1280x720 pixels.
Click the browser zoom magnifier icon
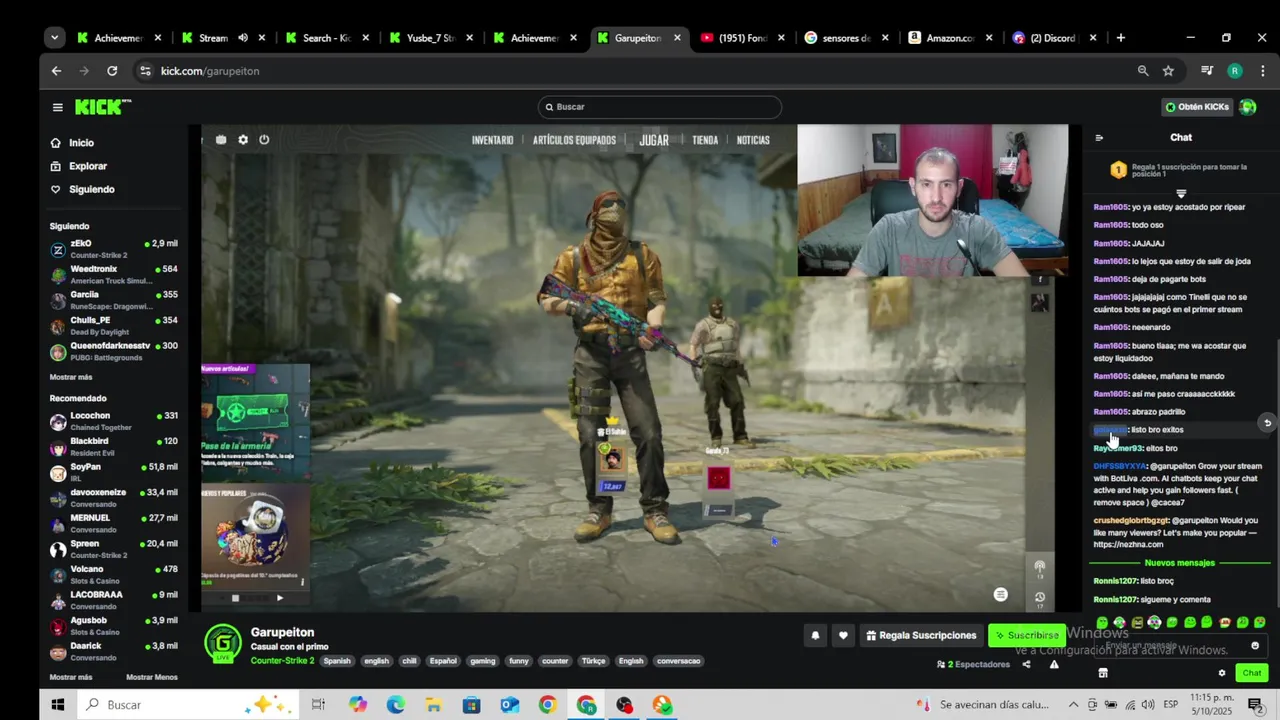[1142, 71]
